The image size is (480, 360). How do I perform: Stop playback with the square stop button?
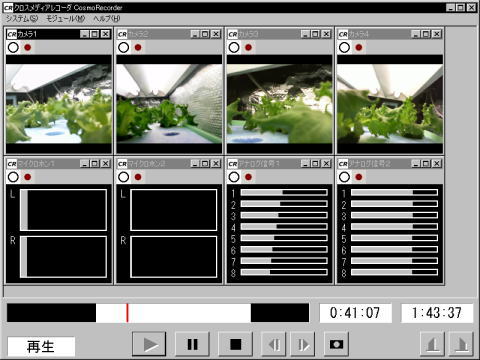point(235,344)
